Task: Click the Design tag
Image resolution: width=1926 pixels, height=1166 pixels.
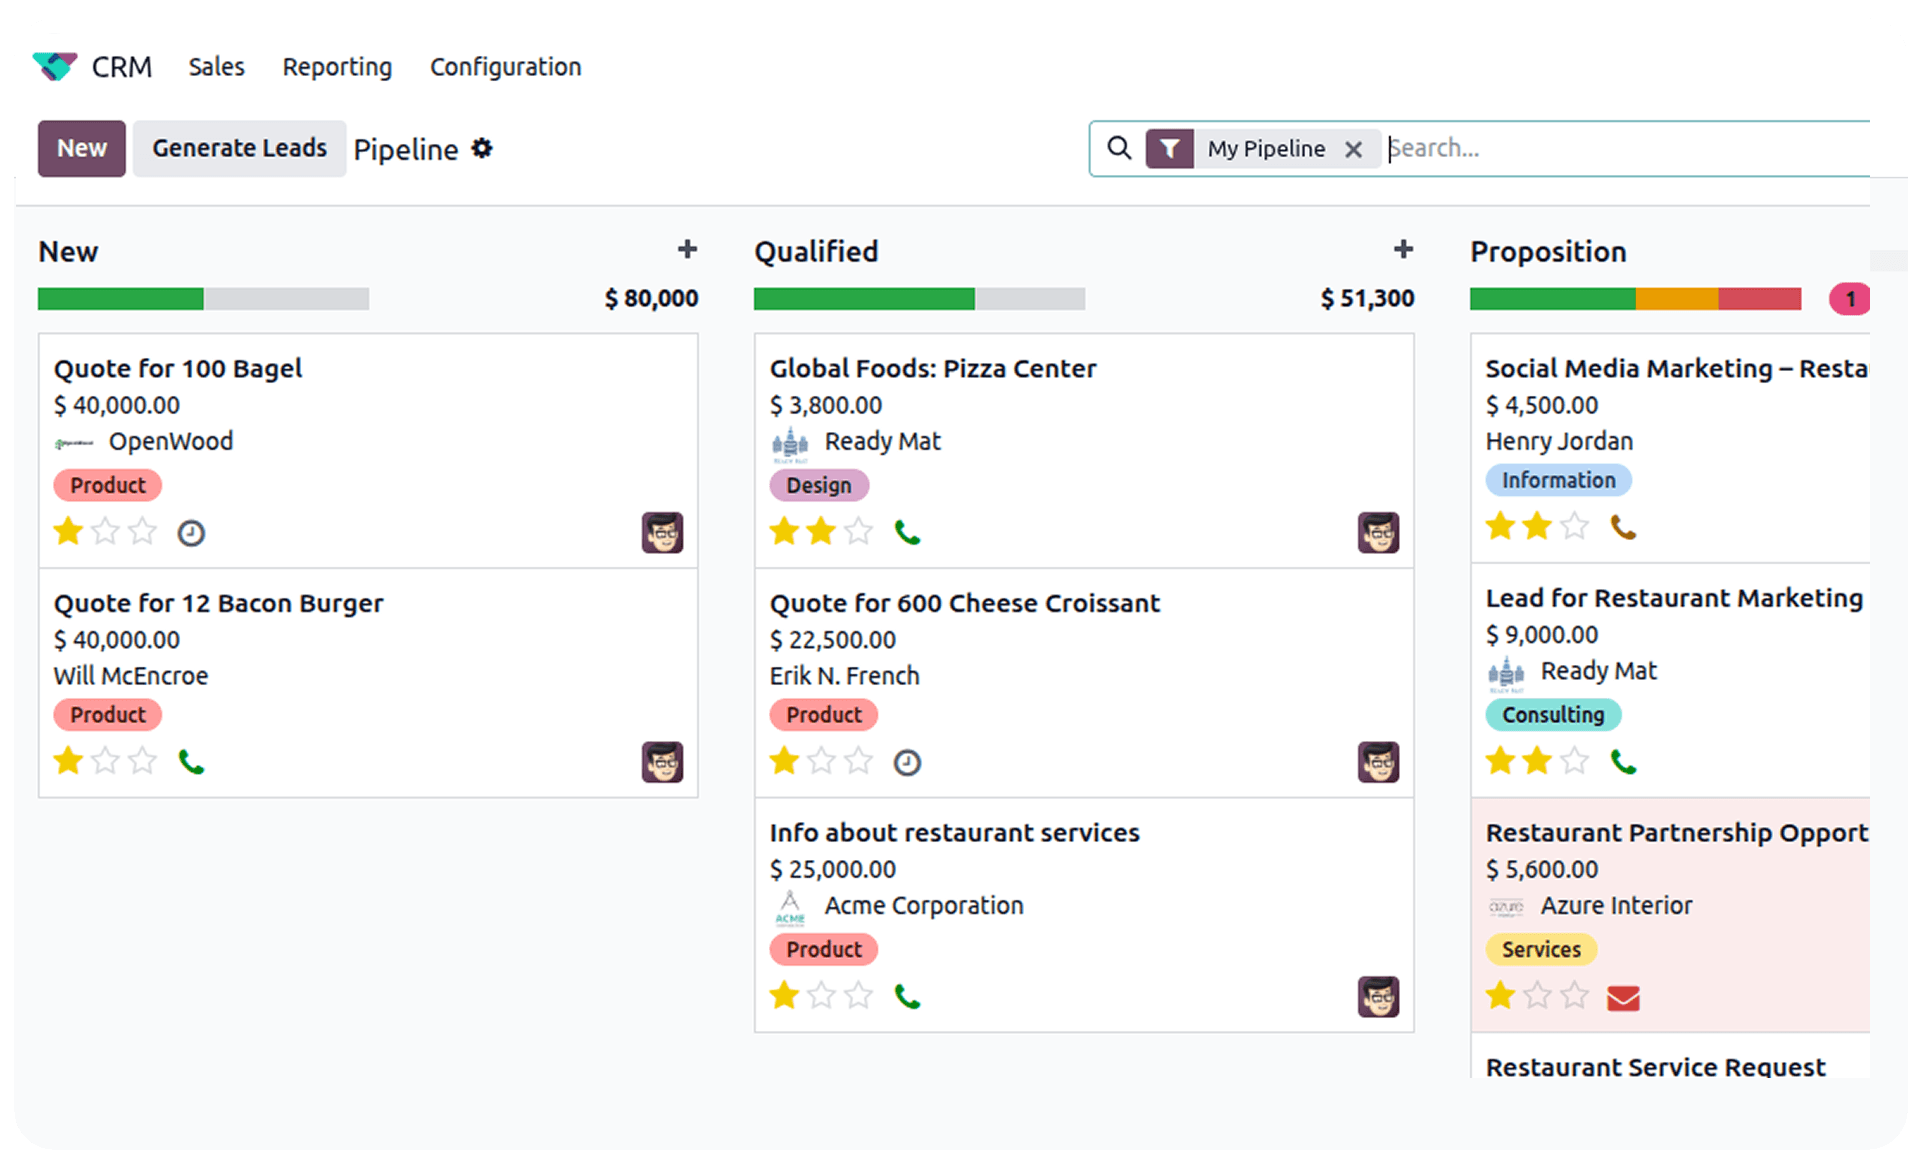Action: (x=818, y=486)
